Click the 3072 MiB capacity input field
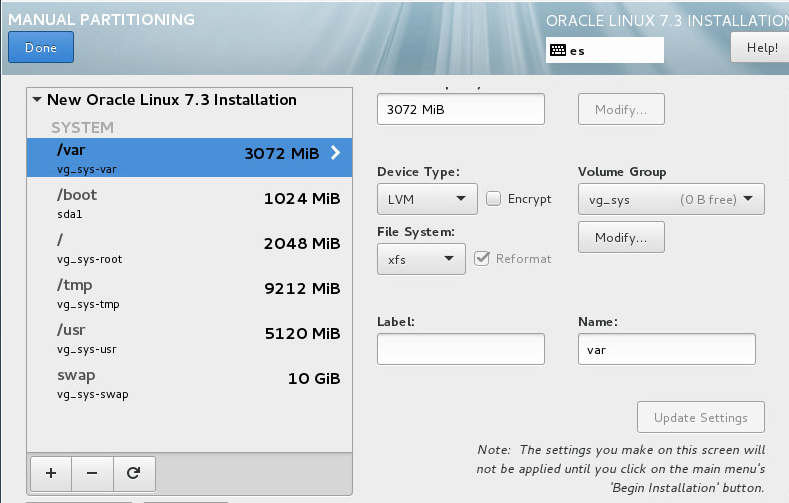This screenshot has height=503, width=789. click(x=460, y=109)
